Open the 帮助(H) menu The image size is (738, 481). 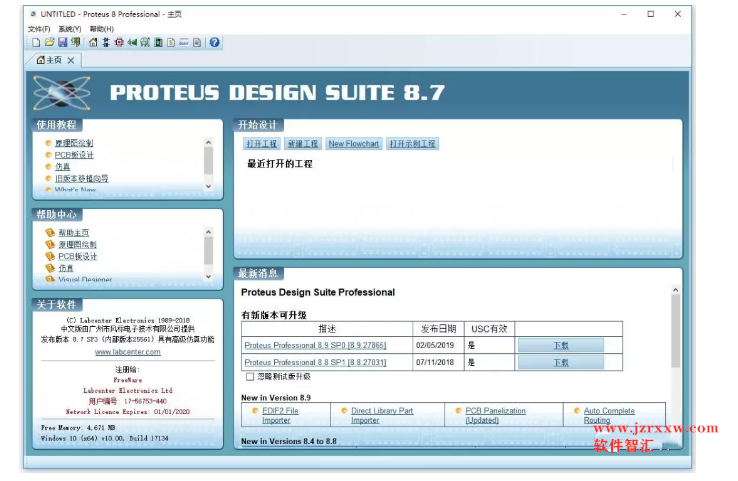point(102,29)
